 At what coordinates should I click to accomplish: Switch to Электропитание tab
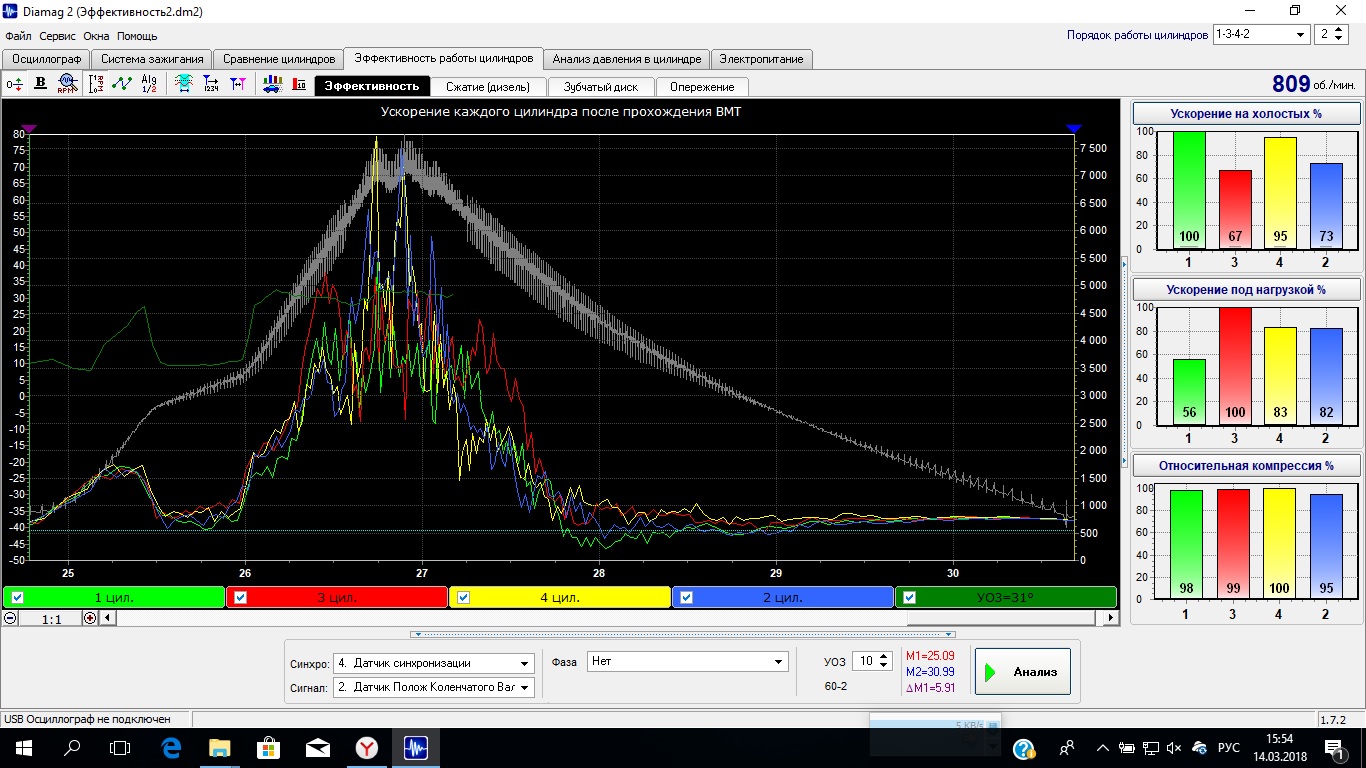click(761, 59)
